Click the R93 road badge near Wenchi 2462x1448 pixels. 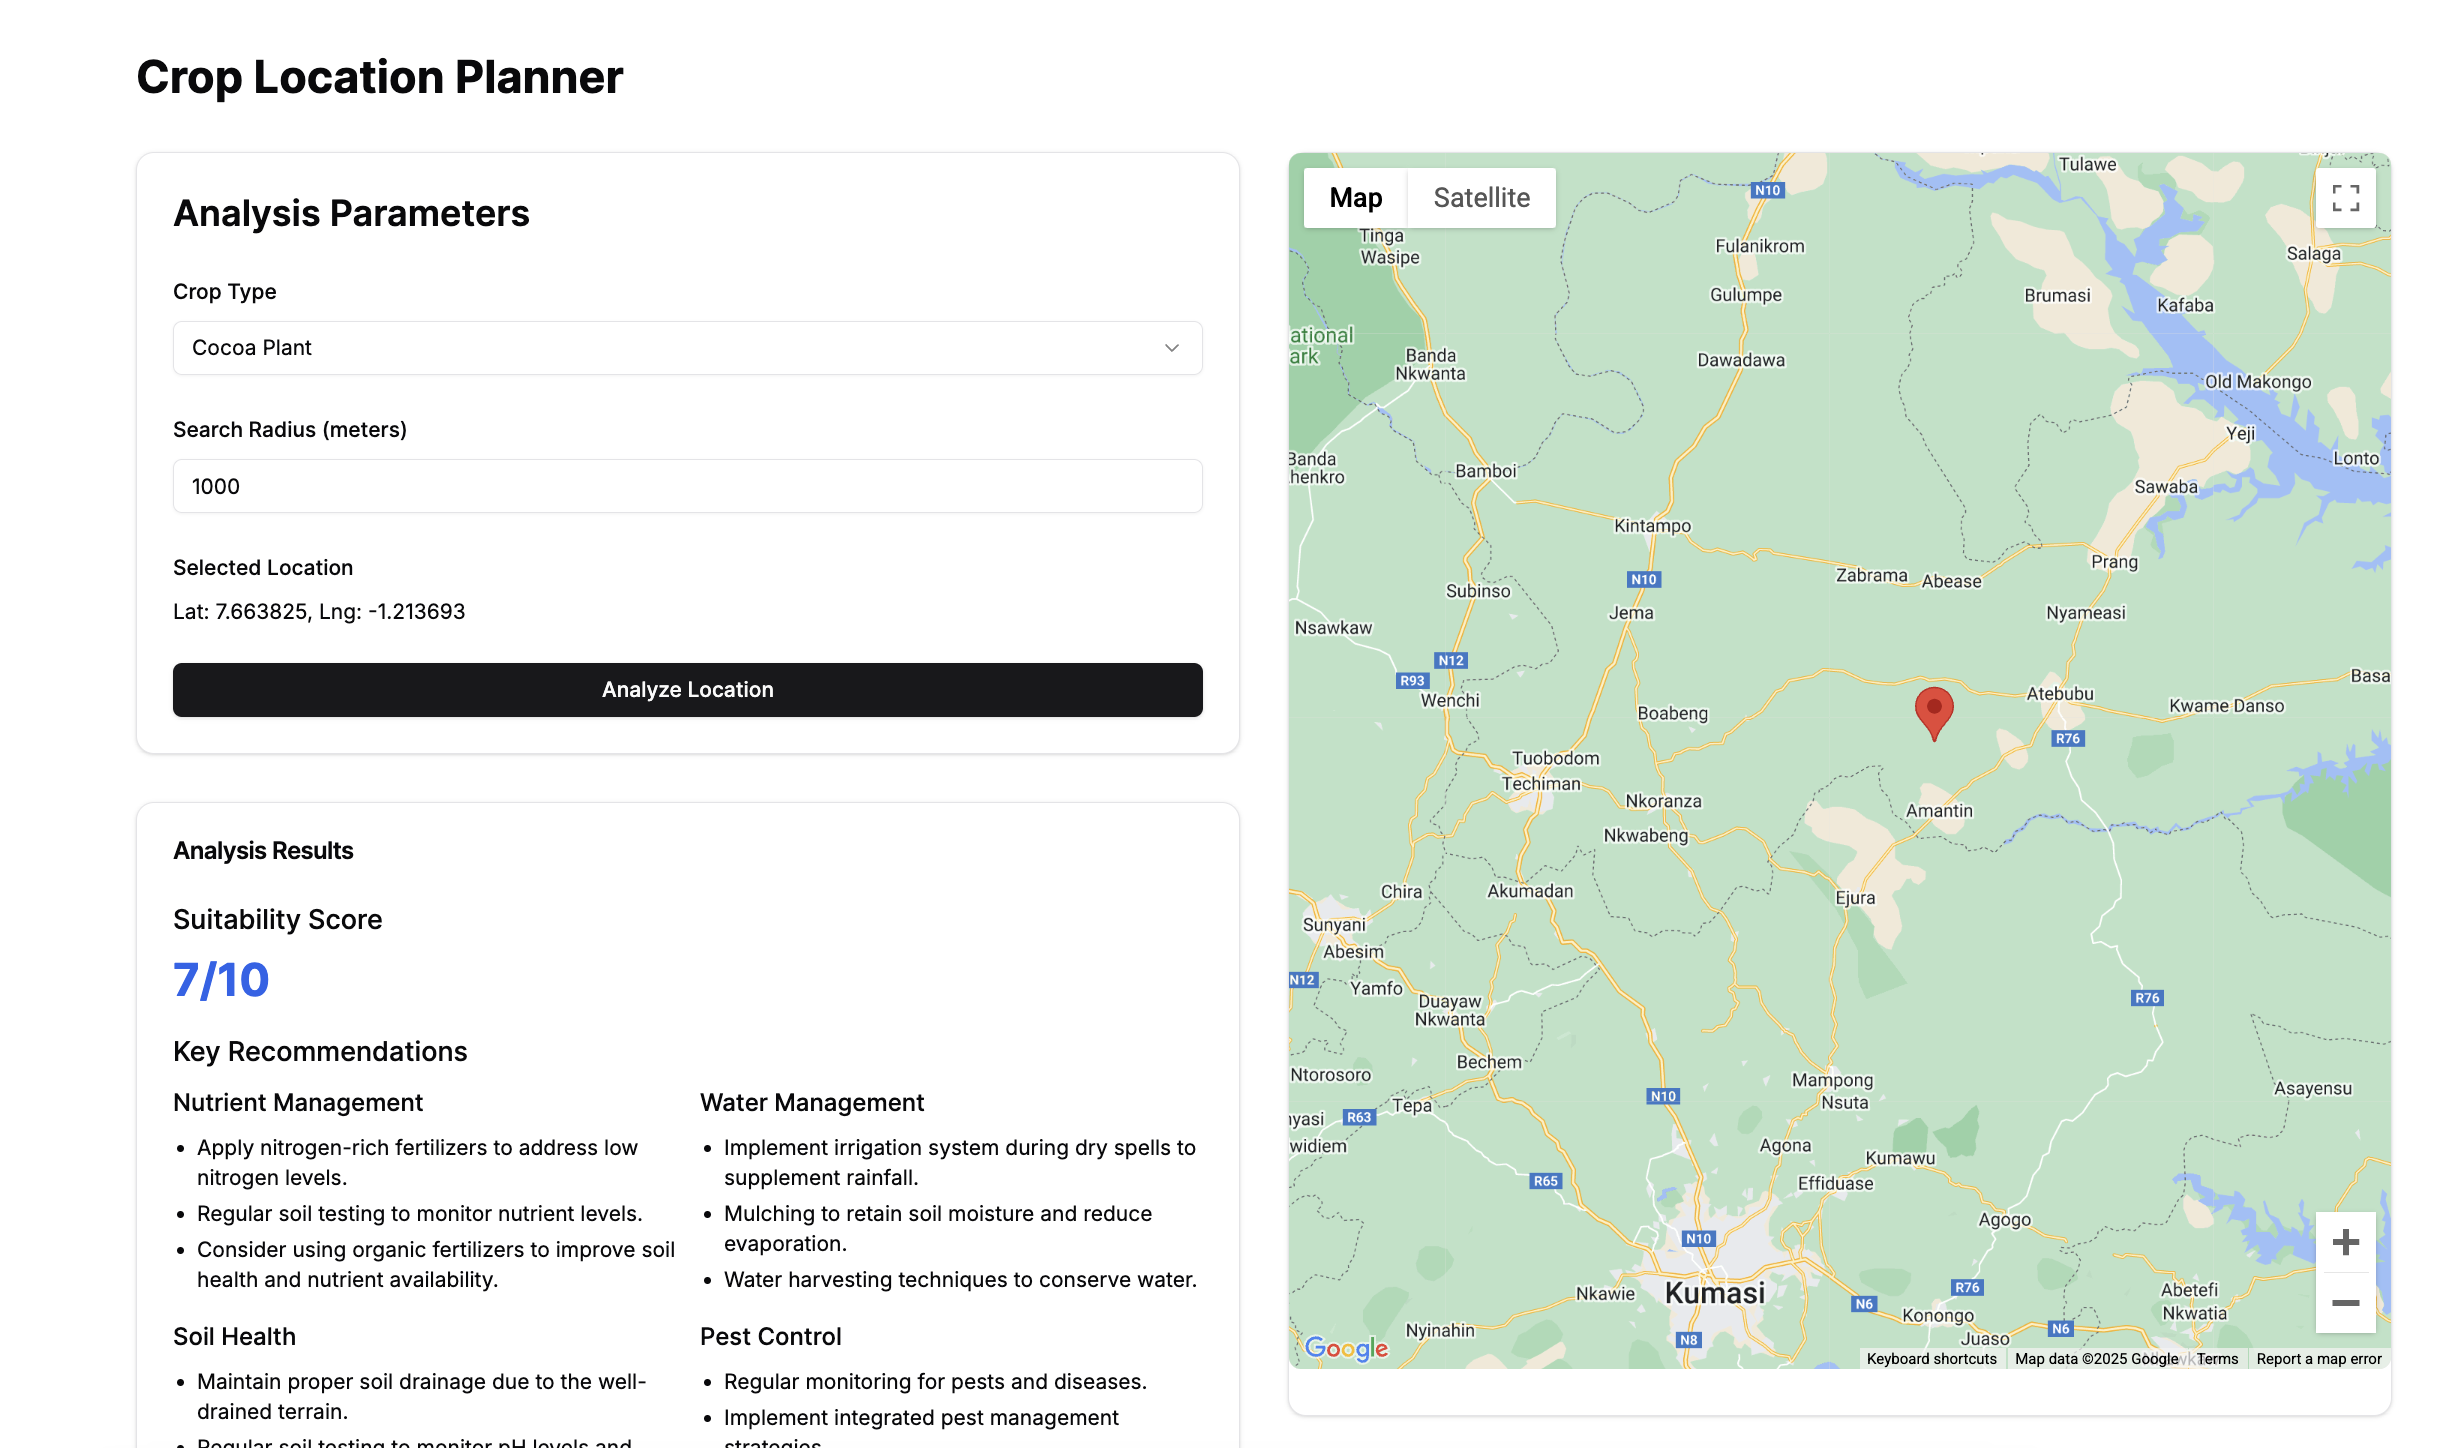coord(1411,681)
